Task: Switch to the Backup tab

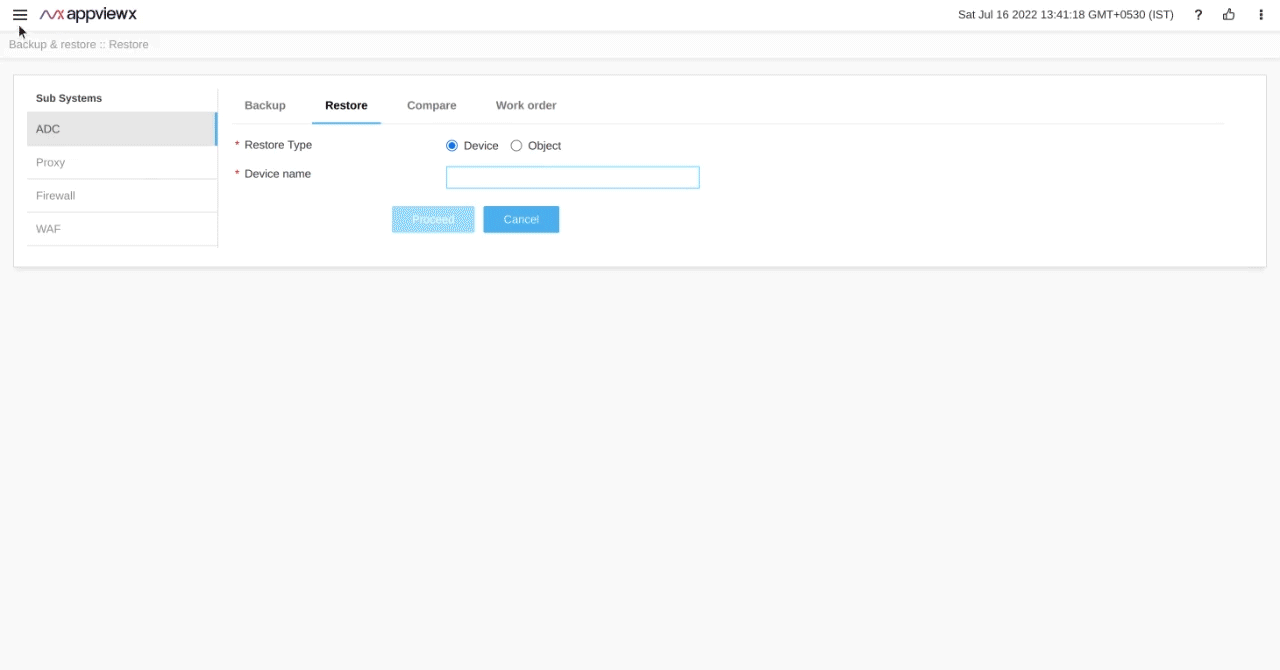Action: coord(265,105)
